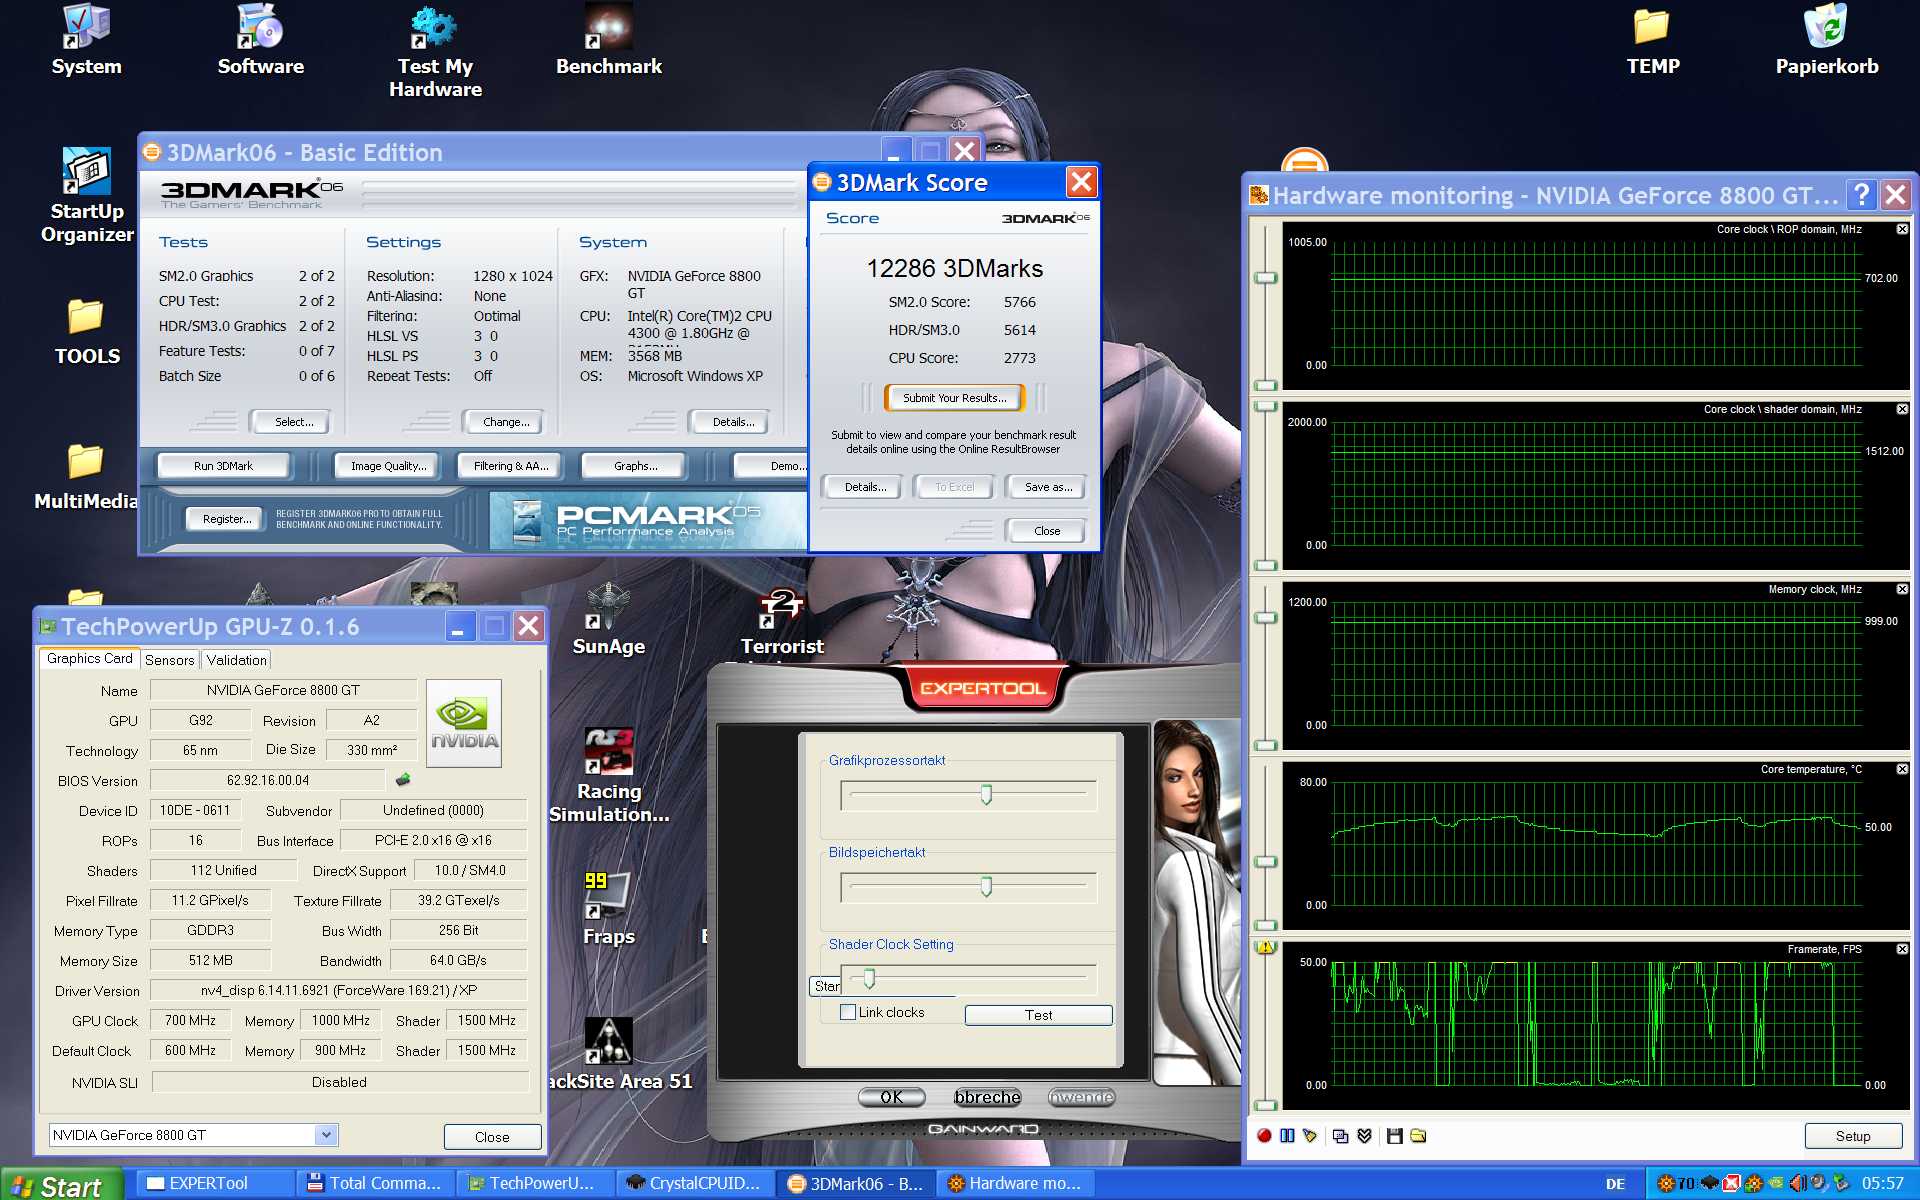Pause hardware monitoring with the blue pause icon

tap(1287, 1136)
